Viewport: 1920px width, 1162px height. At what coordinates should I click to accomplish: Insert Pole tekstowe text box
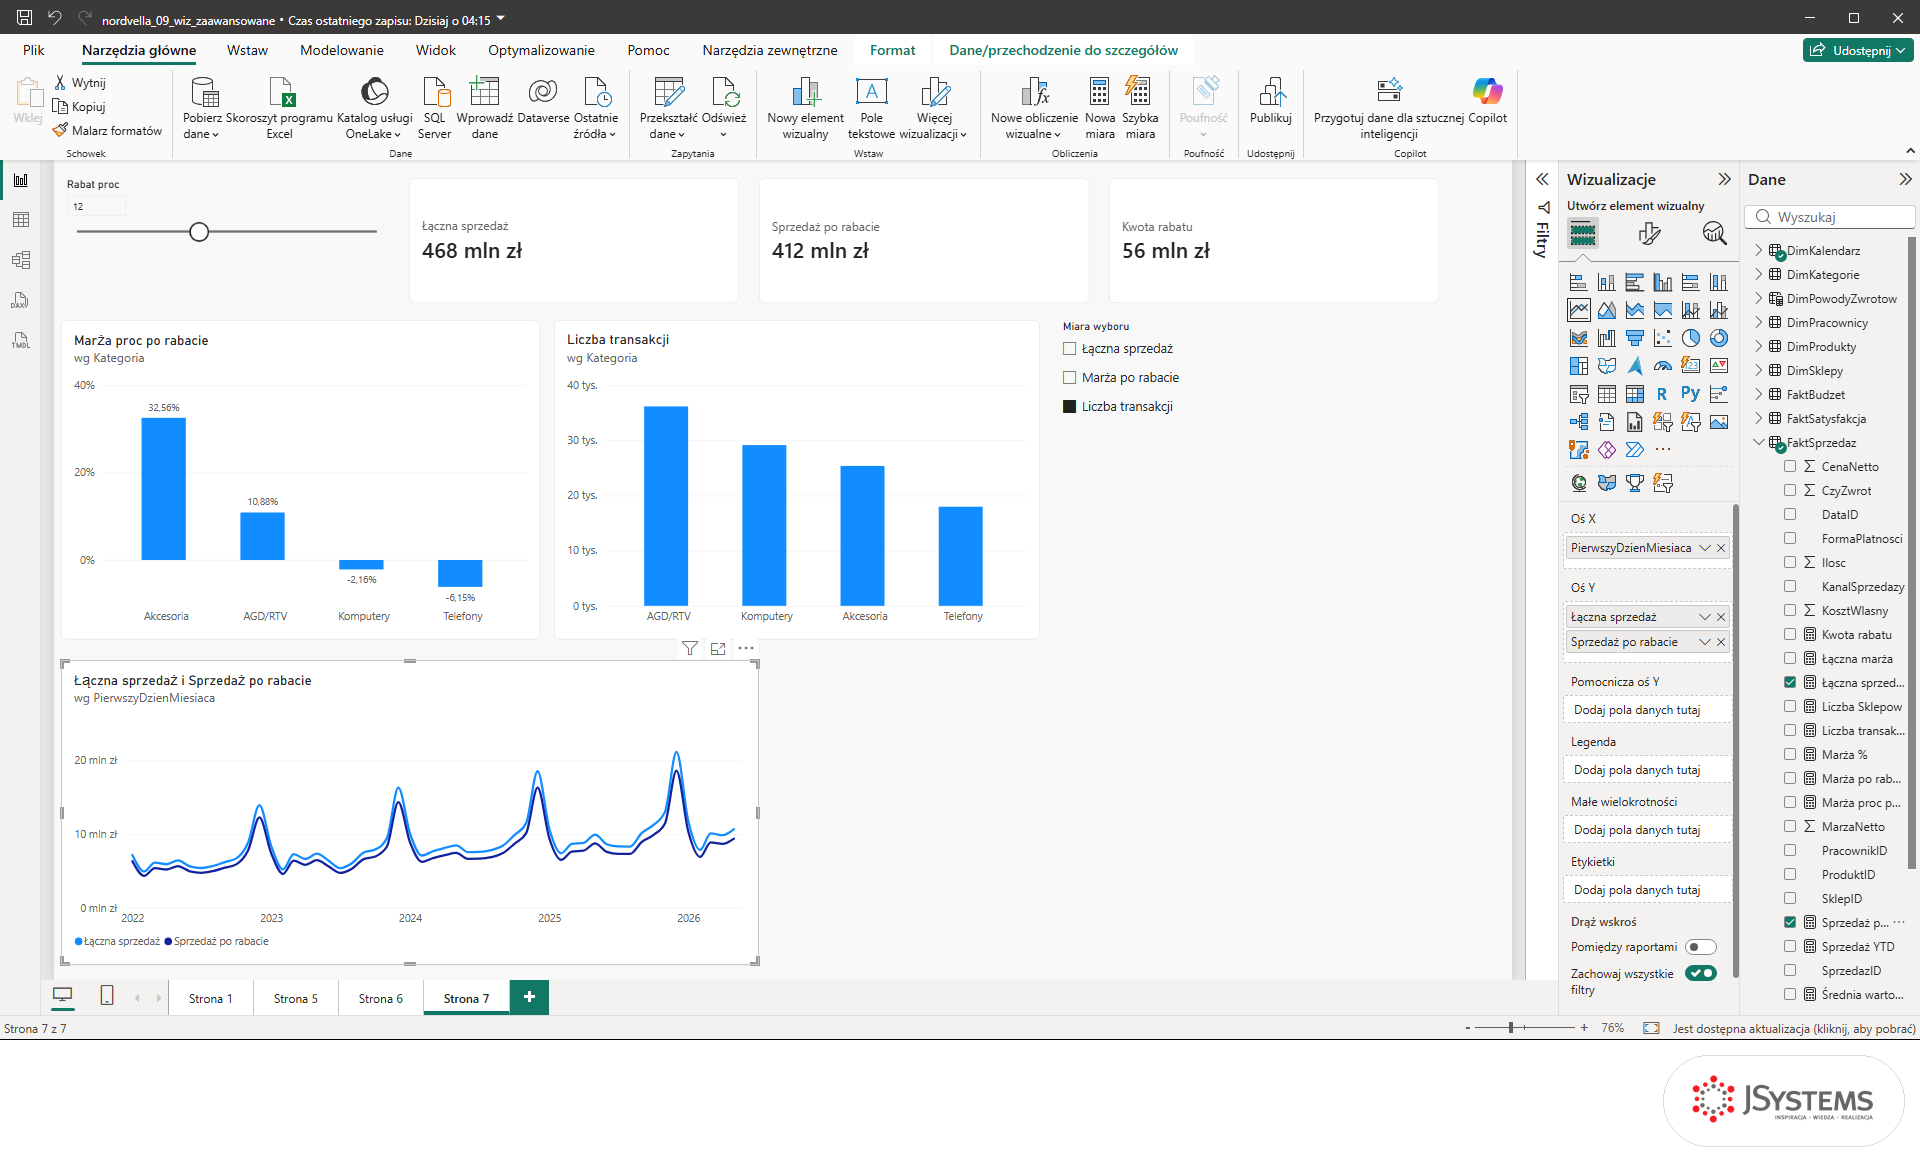(x=871, y=93)
